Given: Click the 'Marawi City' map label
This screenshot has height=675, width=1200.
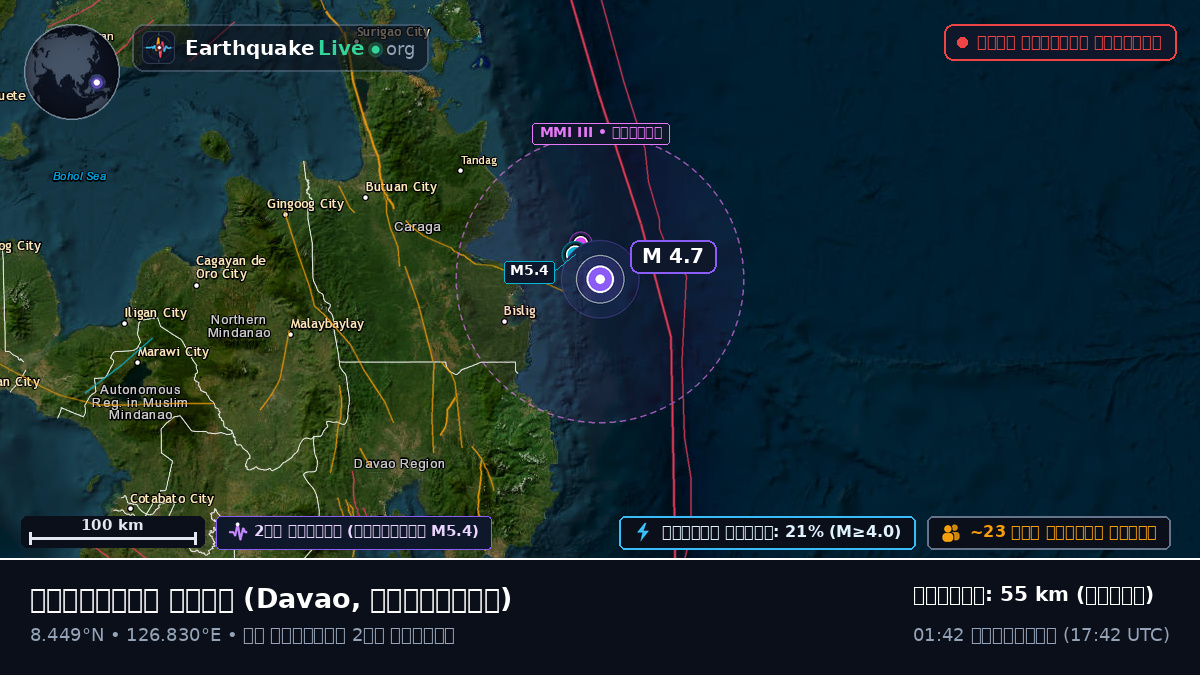Looking at the screenshot, I should 173,352.
